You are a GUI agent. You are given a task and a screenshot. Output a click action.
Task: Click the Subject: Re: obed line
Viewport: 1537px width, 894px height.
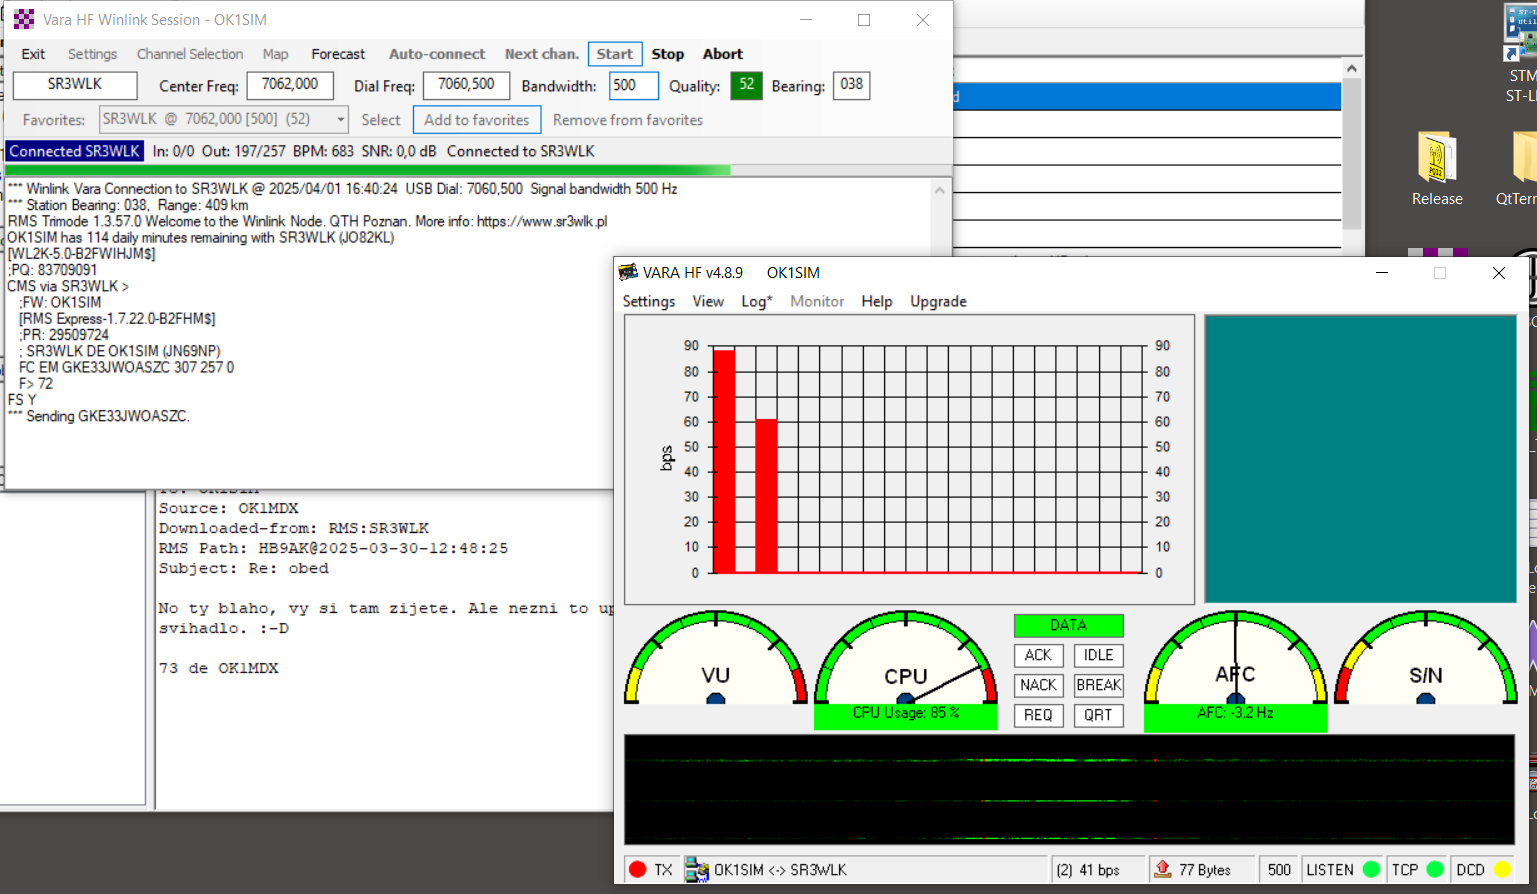click(x=244, y=568)
